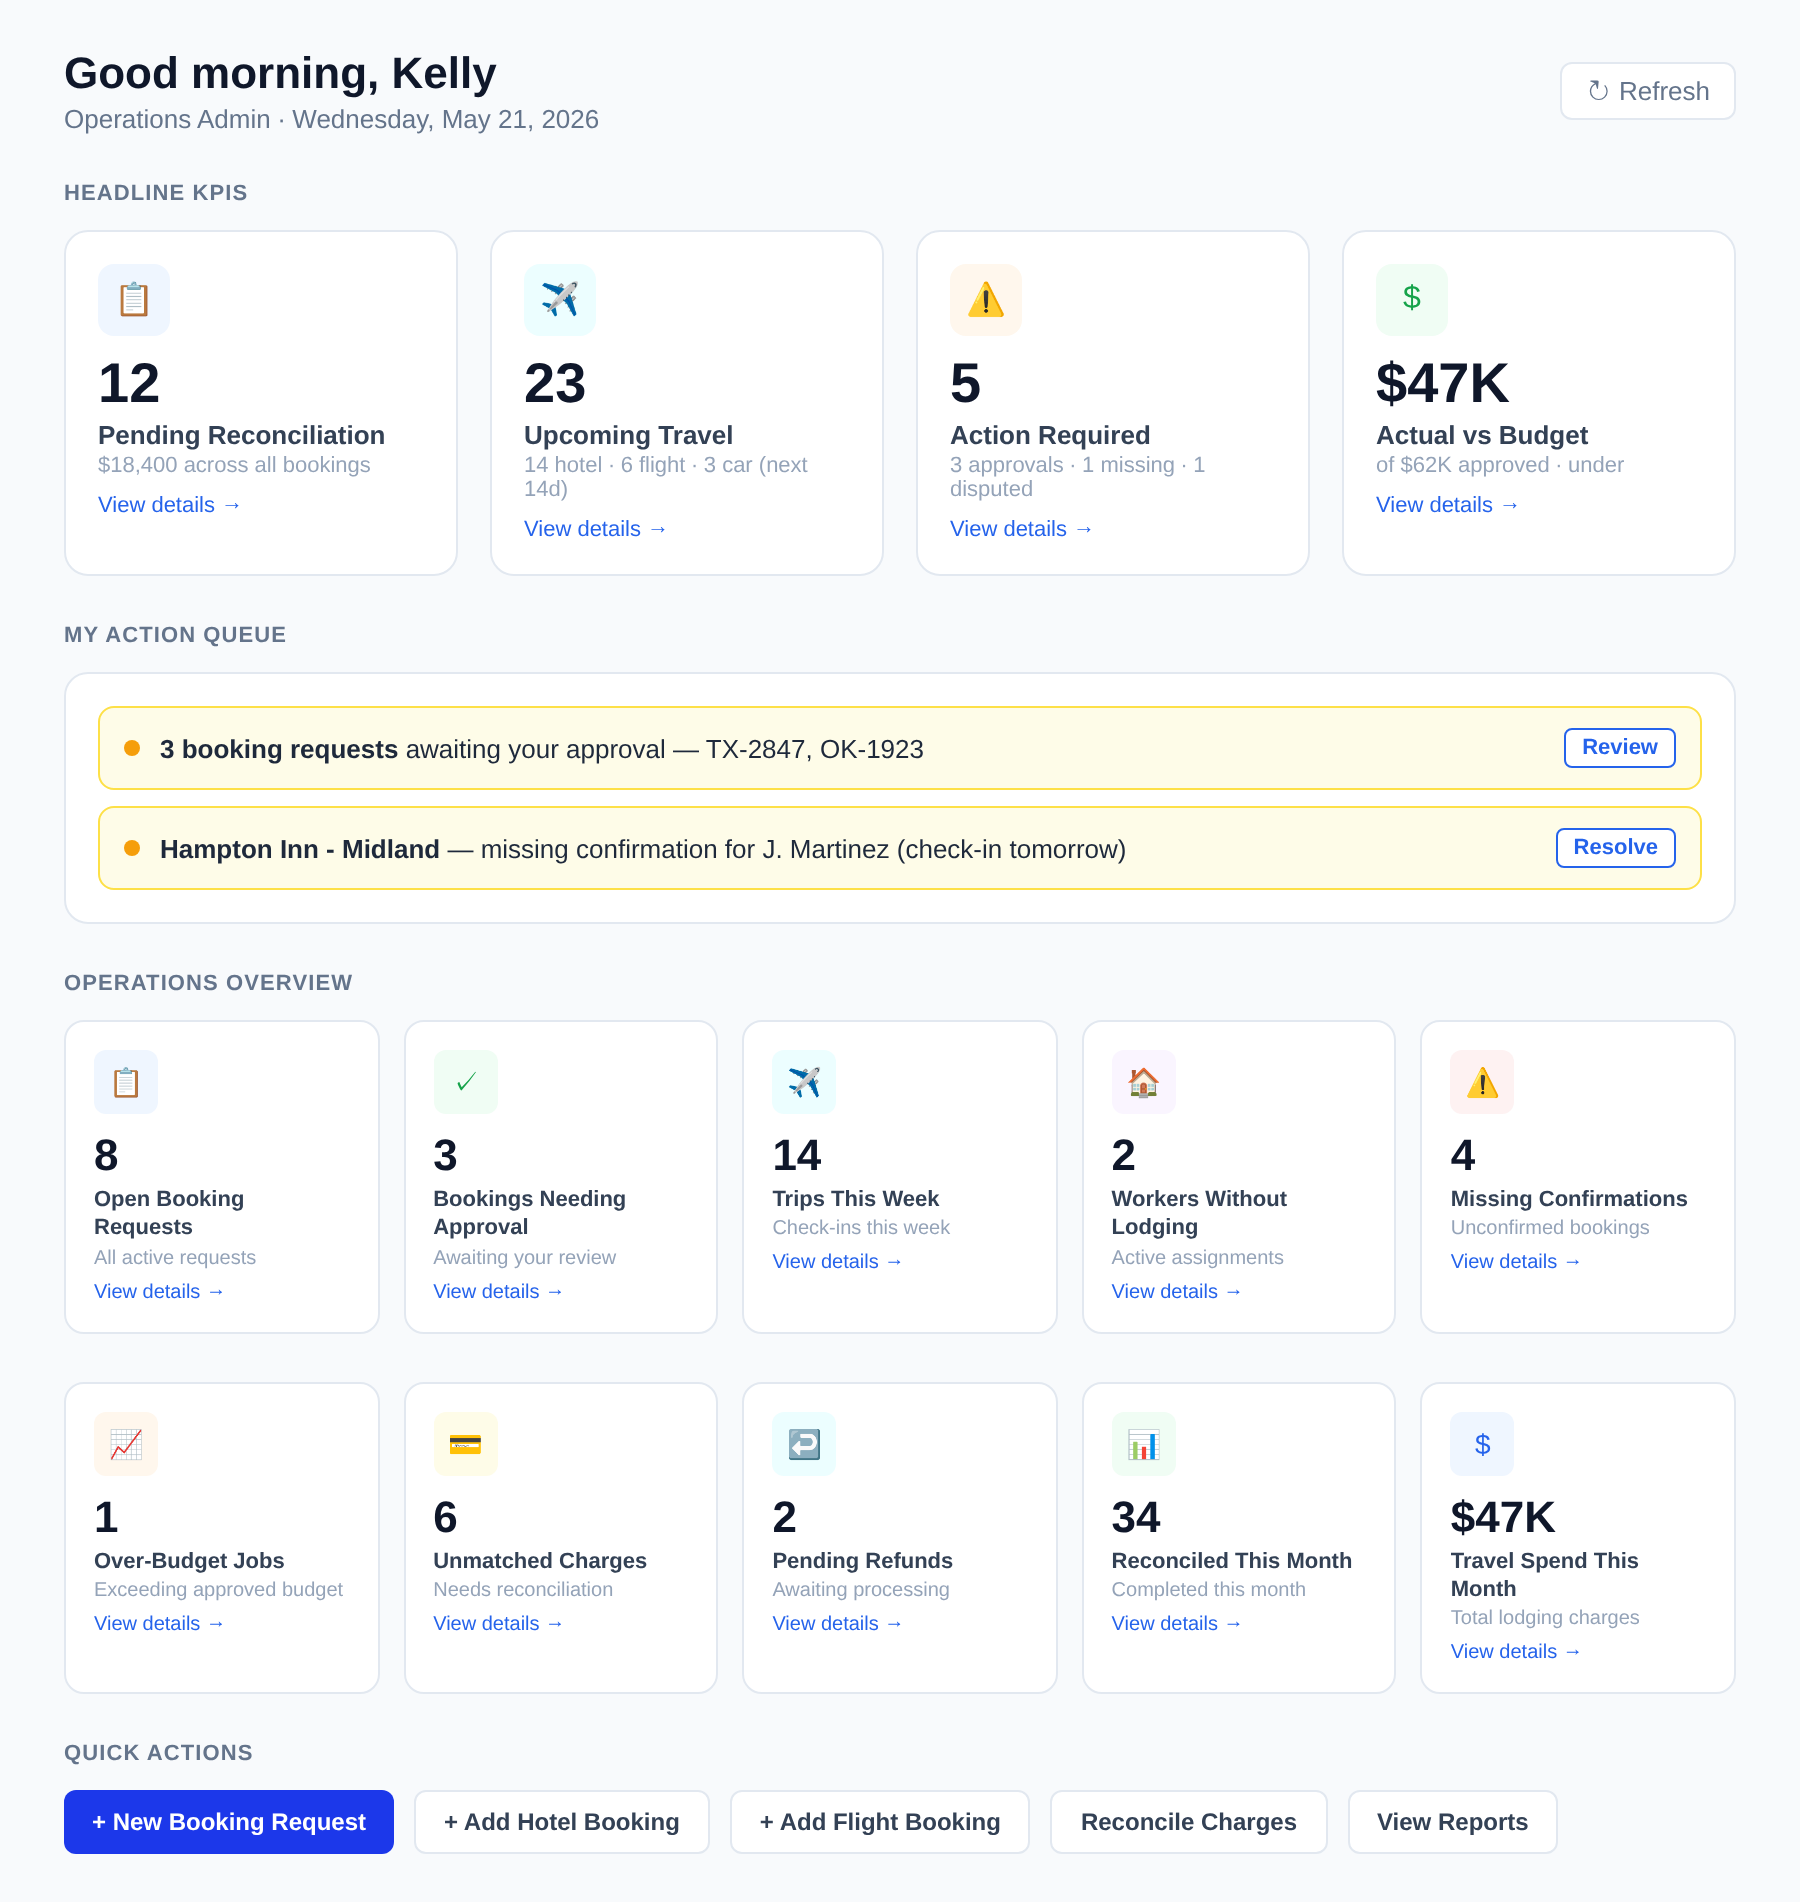
Task: Create a New Booking Request
Action: 229,1822
